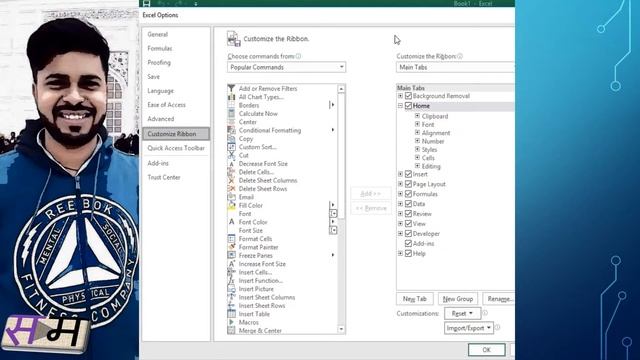The height and width of the screenshot is (360, 640).
Task: Click the Decrease Font Size icon
Action: coord(231,164)
